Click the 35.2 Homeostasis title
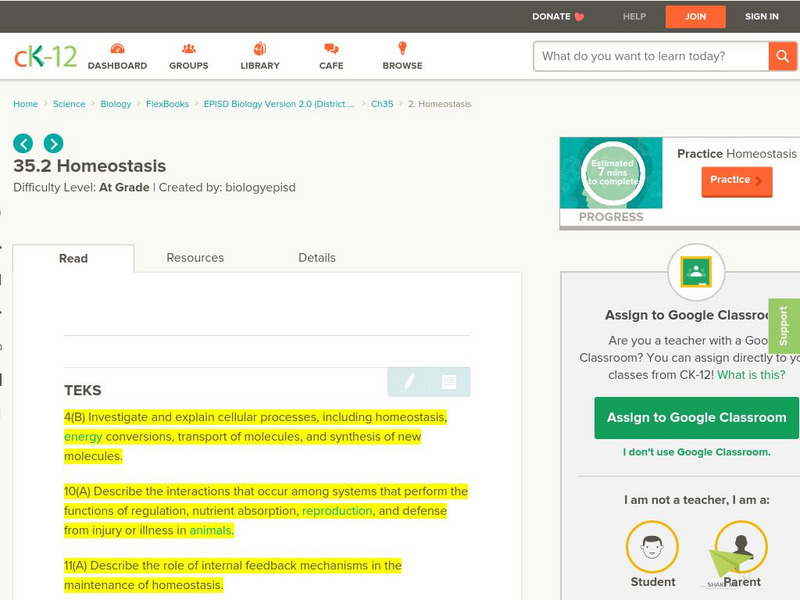This screenshot has height=600, width=800. 89,166
